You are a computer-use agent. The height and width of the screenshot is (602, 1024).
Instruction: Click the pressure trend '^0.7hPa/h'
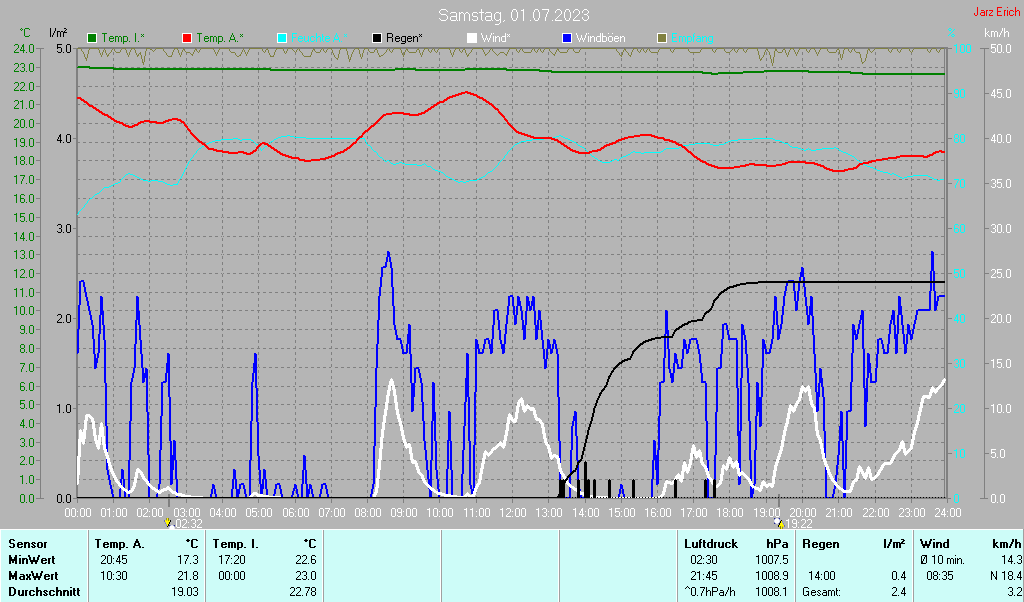tap(709, 592)
